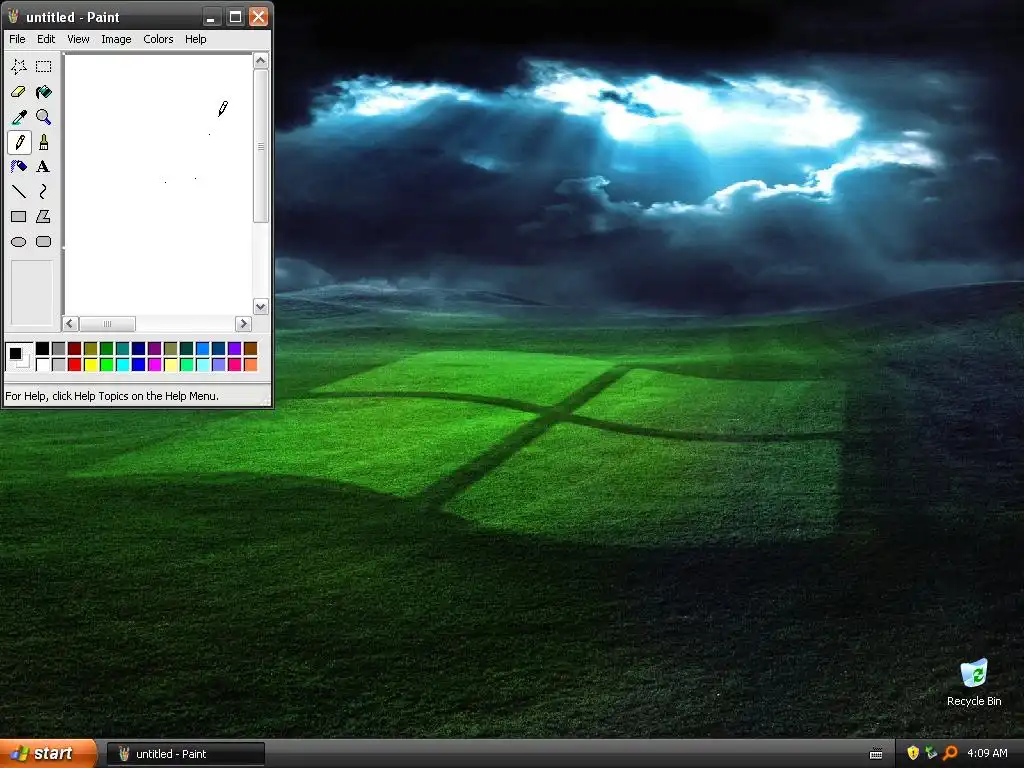Select the Curve tool
Viewport: 1024px width, 768px height.
tap(44, 191)
